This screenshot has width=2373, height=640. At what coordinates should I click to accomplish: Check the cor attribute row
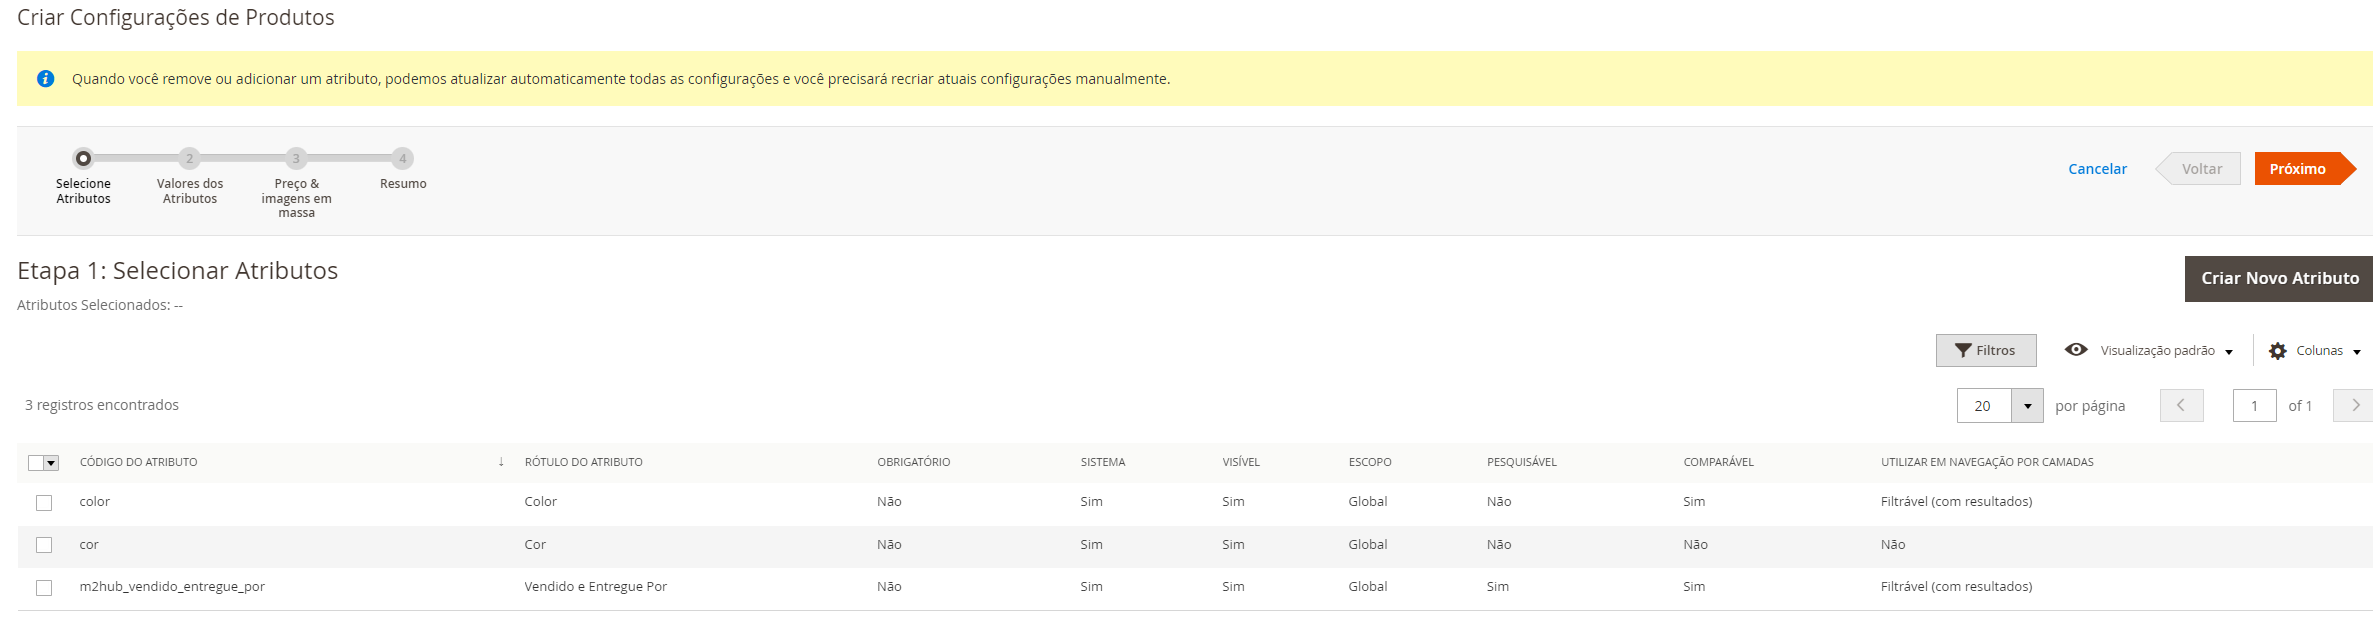44,545
